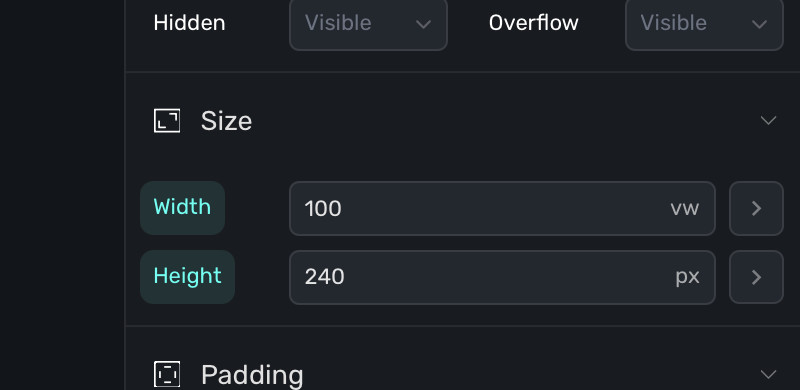Click the Width label tag
Screen dimensions: 800x390
182,208
